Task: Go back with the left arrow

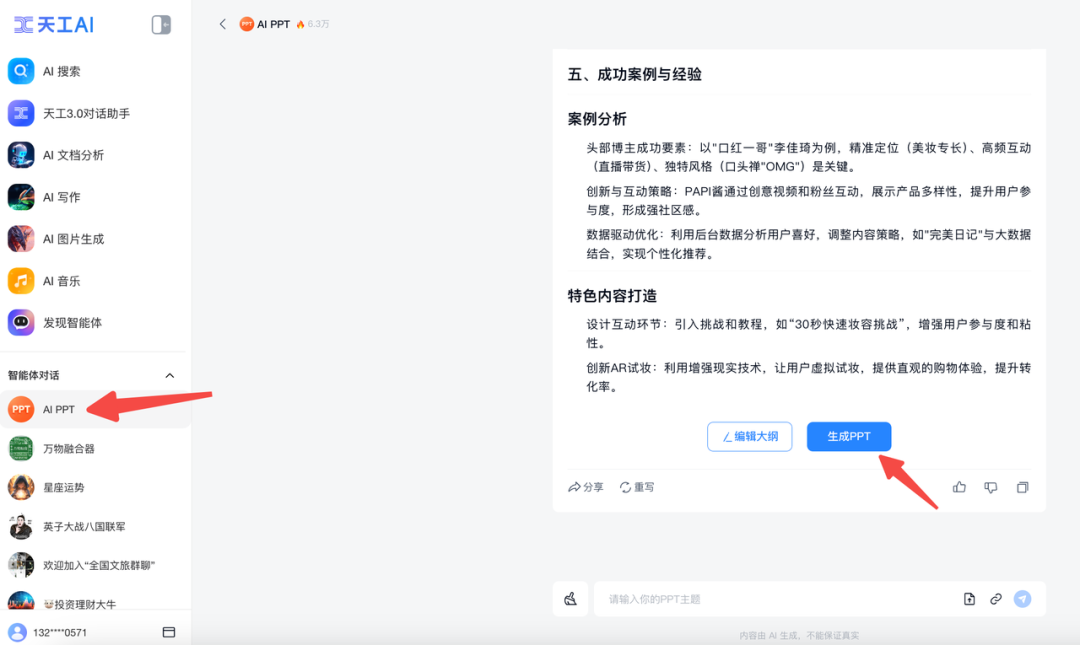Action: pyautogui.click(x=222, y=24)
